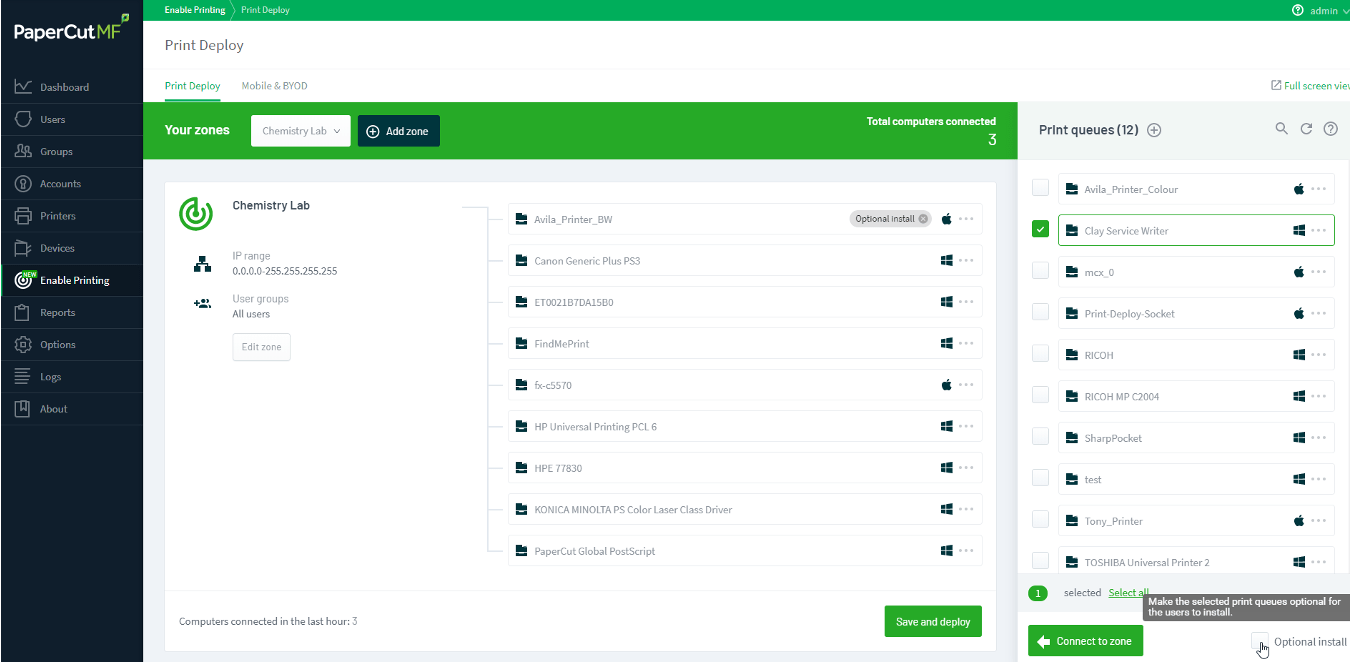The height and width of the screenshot is (662, 1350).
Task: Remove Optional install tag from Avila_Printer_BW
Action: [x=923, y=219]
